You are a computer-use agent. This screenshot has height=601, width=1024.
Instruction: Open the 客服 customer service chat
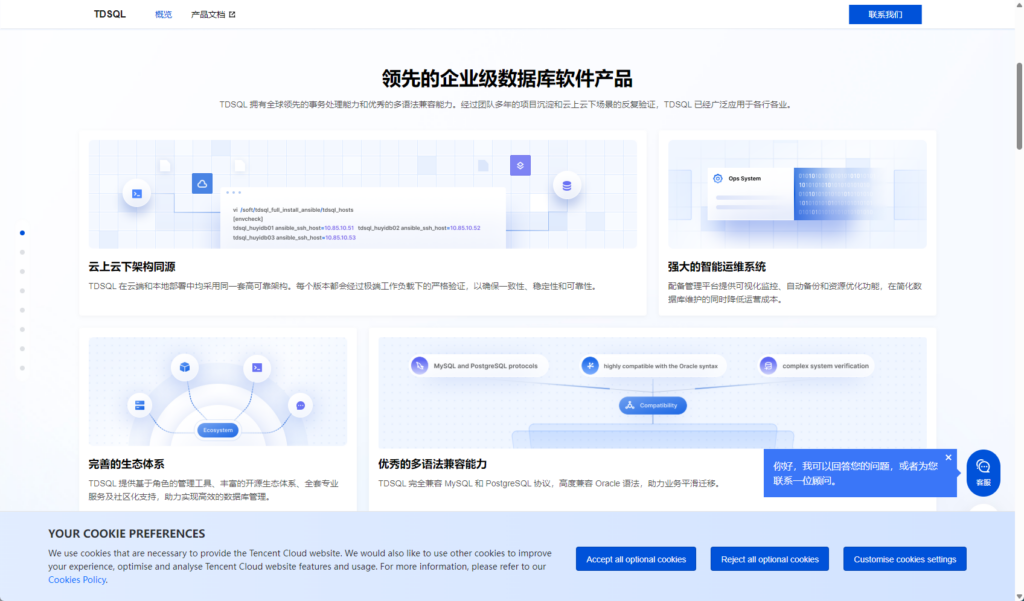tap(983, 473)
